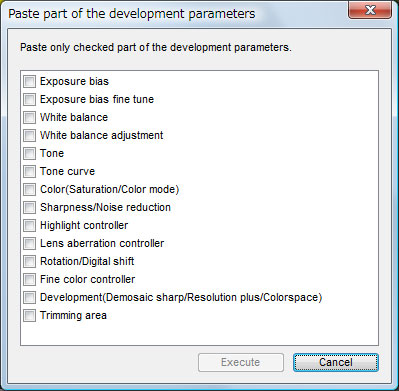The height and width of the screenshot is (391, 399).
Task: Enable Color(Saturation/Color mode) checkbox
Action: pos(29,189)
